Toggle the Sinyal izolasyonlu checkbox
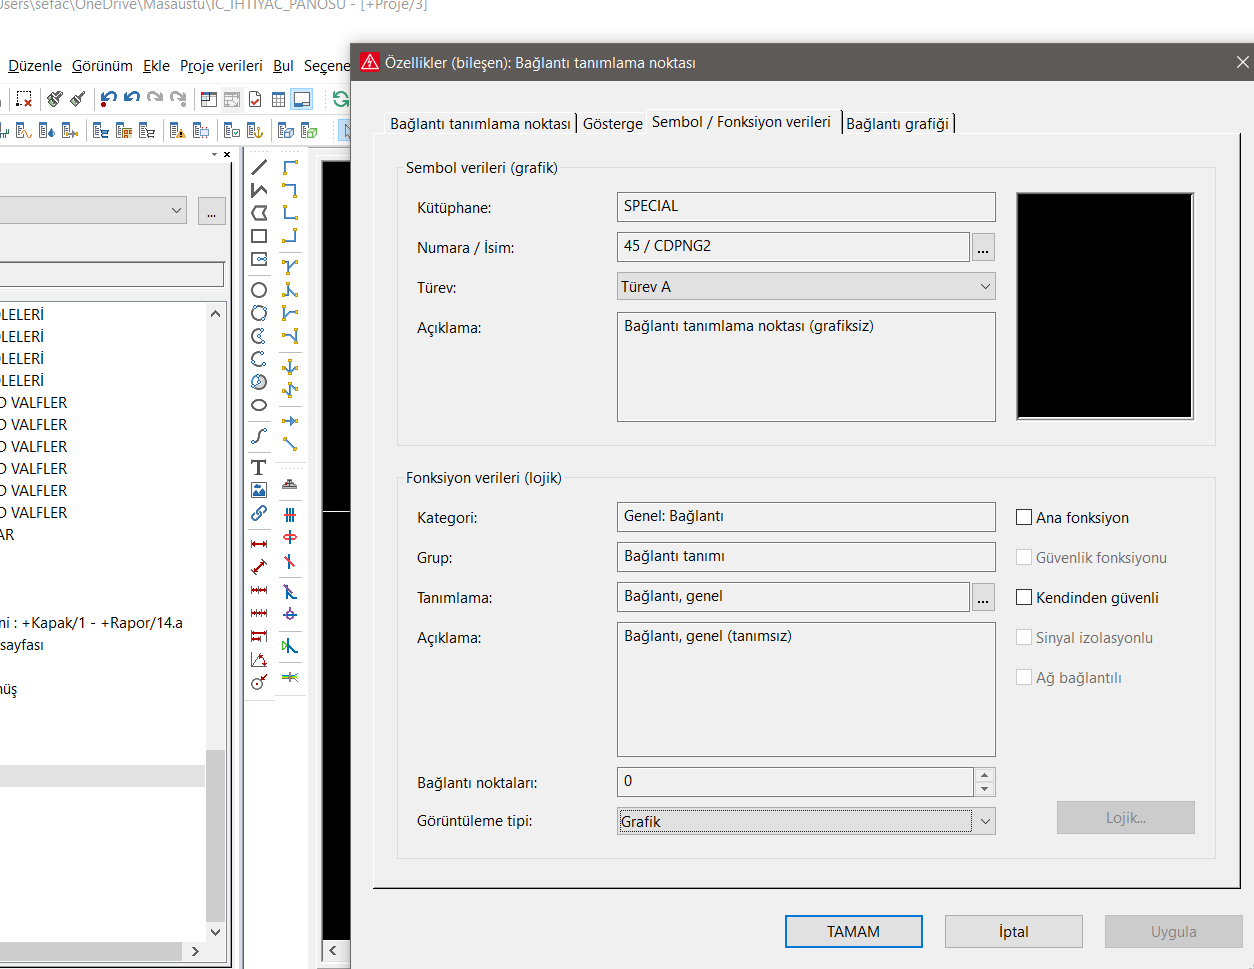The height and width of the screenshot is (969, 1254). 1024,638
